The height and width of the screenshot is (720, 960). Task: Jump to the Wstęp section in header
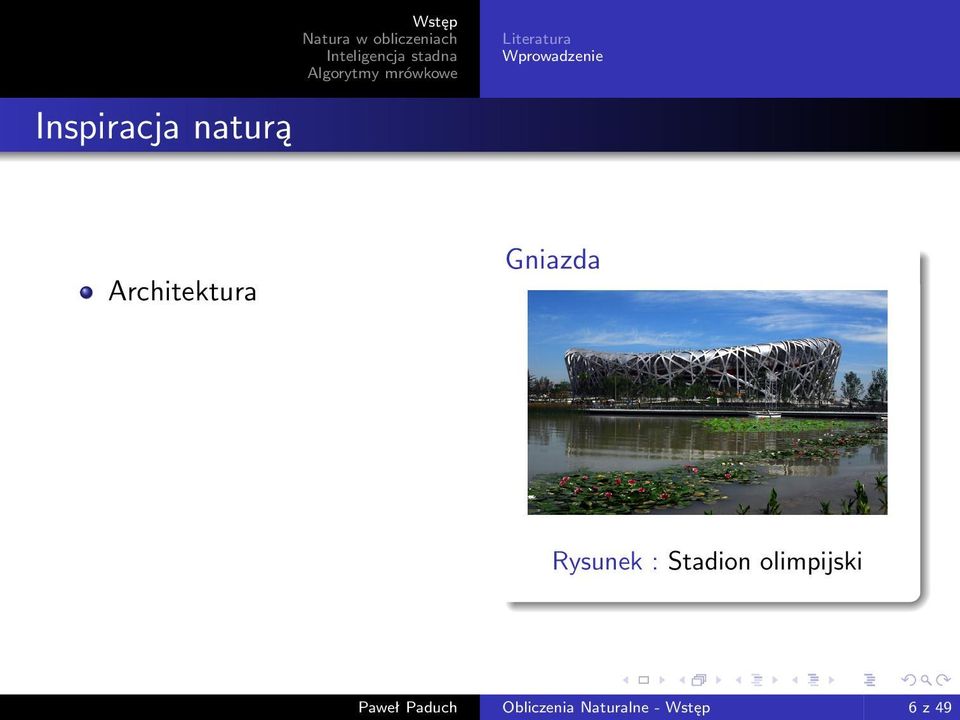(435, 22)
